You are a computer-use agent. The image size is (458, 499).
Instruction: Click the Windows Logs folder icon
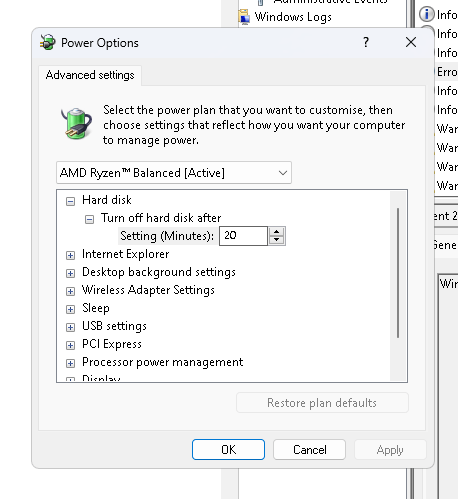click(x=244, y=17)
